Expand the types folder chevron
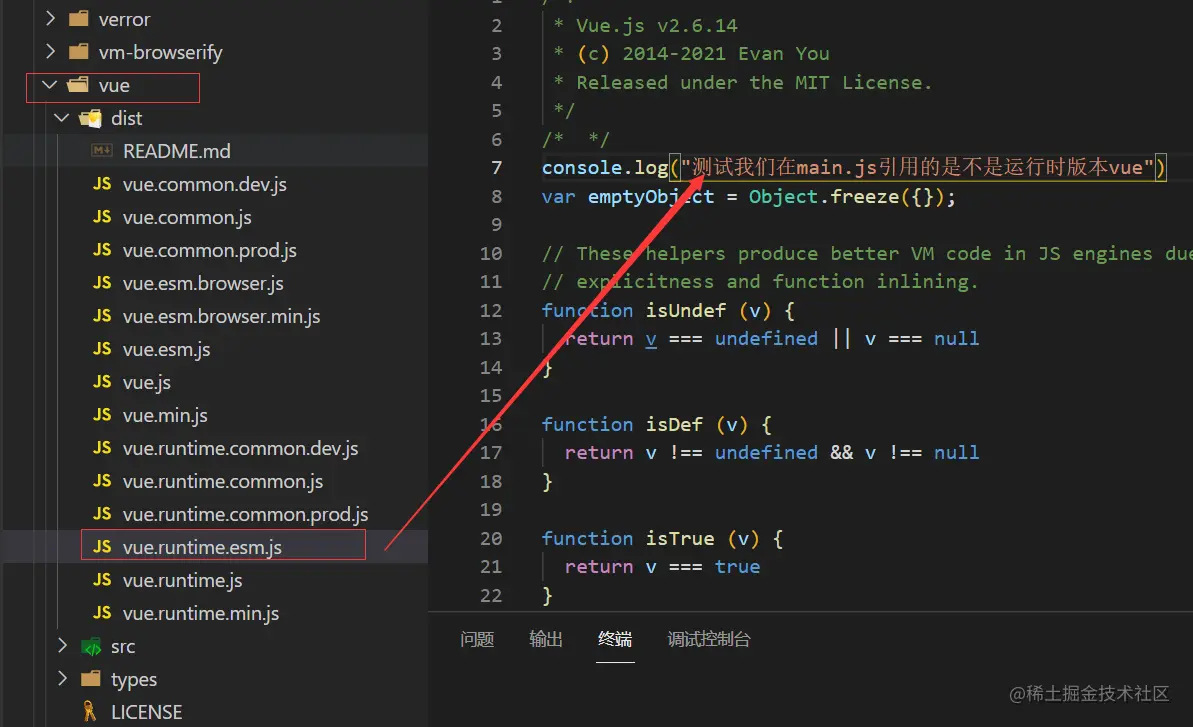The width and height of the screenshot is (1193, 727). click(x=62, y=678)
